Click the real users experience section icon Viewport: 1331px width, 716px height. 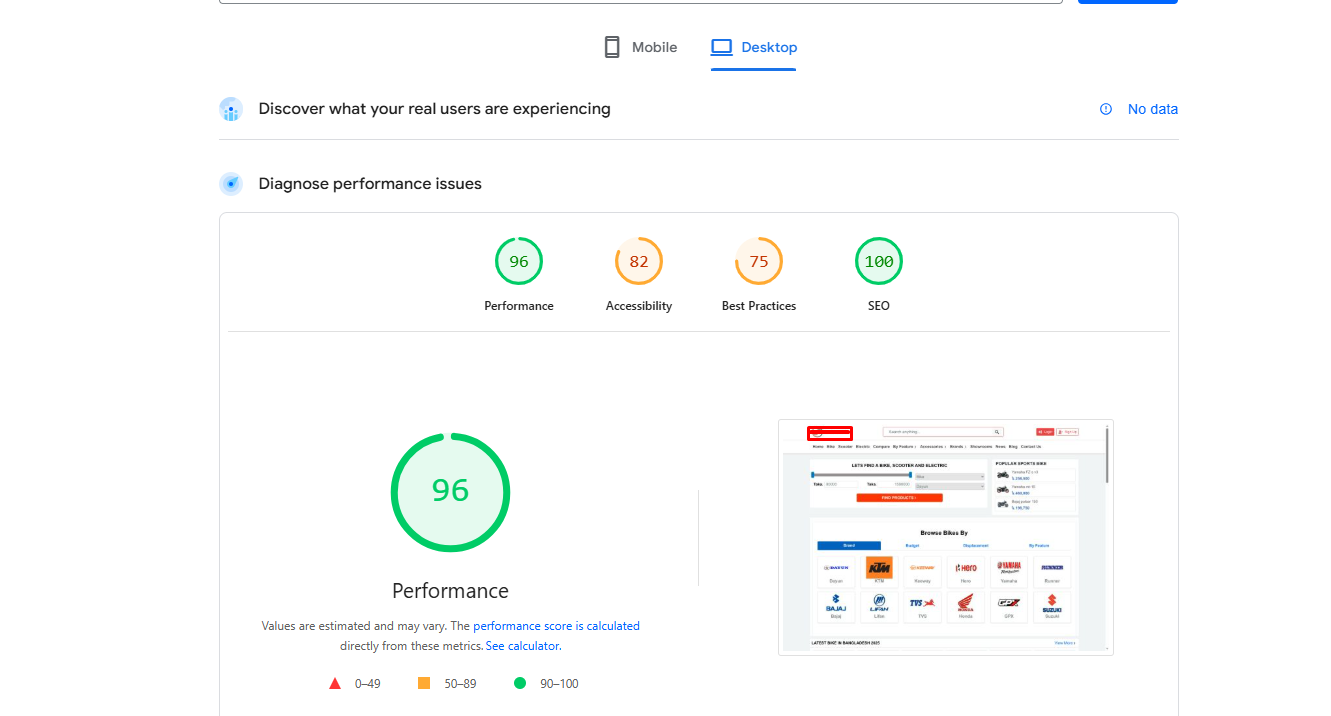pyautogui.click(x=231, y=109)
